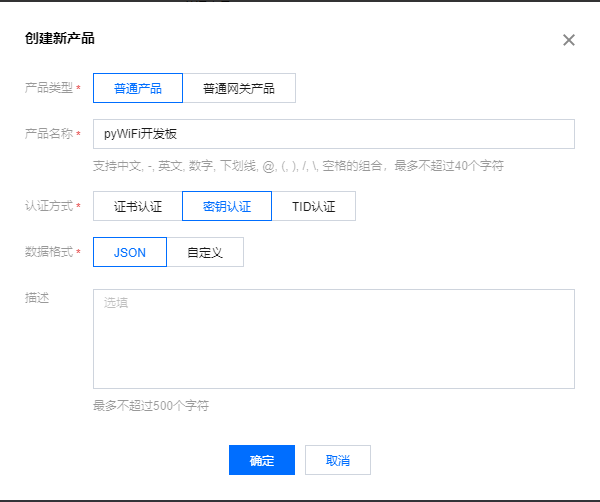This screenshot has width=600, height=502.
Task: Click the 产品类型 label
Action: (x=49, y=88)
